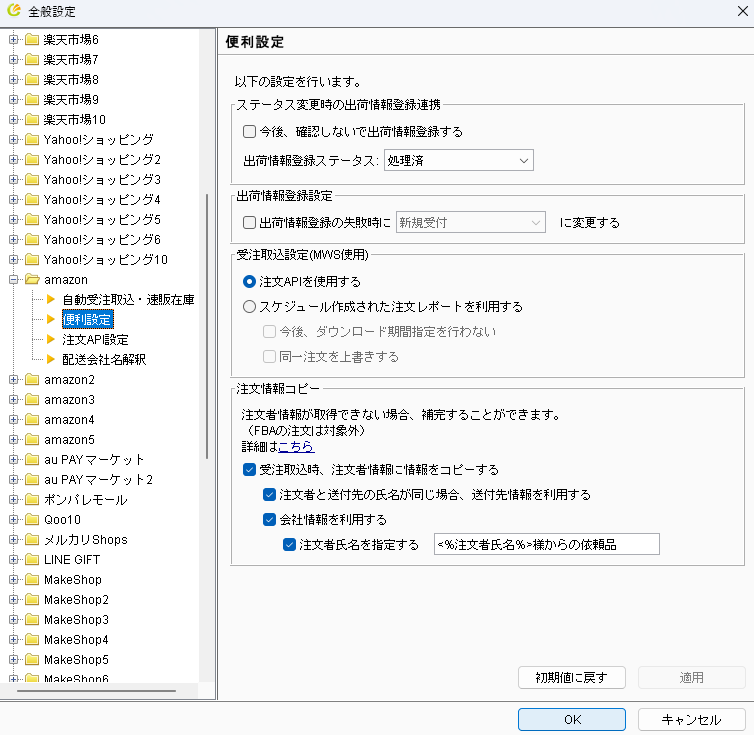Click the MakeShop3 folder icon
Viewport: 754px width, 735px height.
pos(32,620)
